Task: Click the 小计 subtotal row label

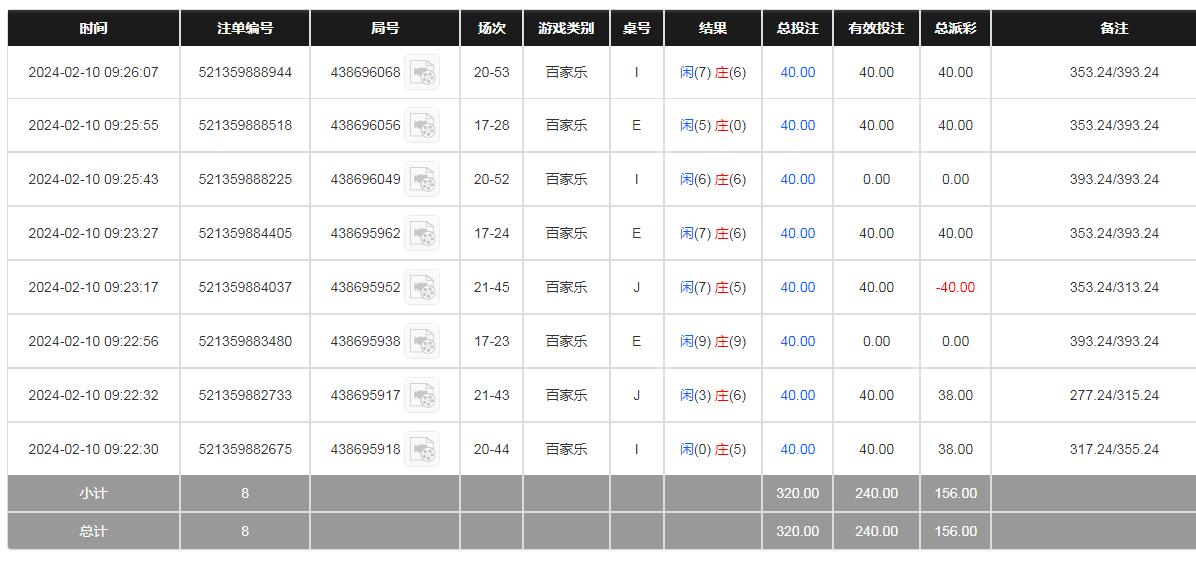Action: pos(93,494)
